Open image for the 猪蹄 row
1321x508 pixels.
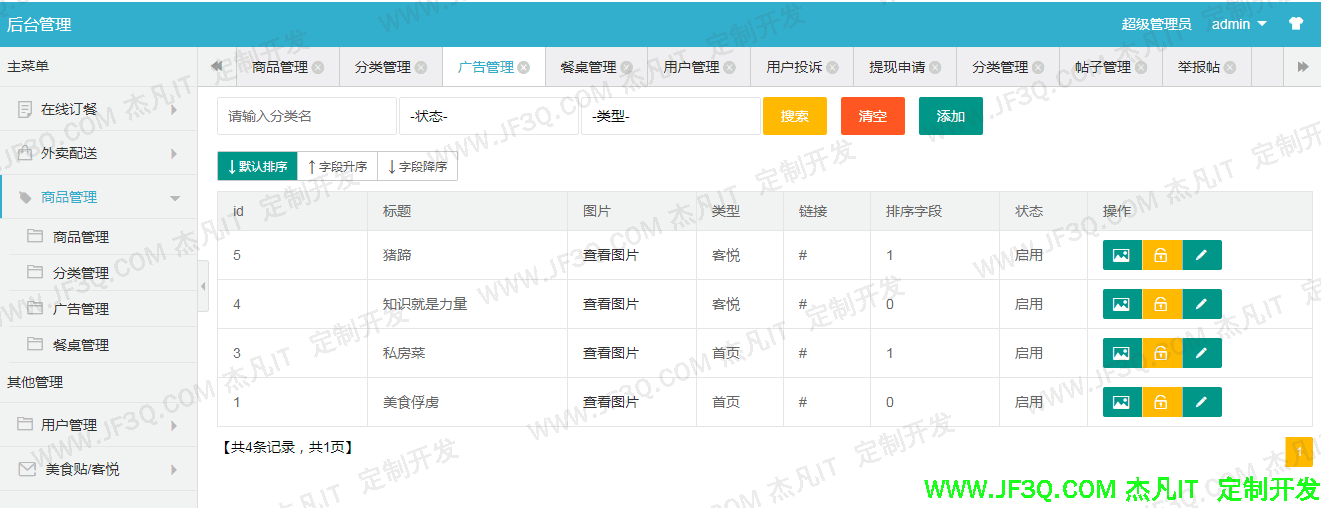(x=1122, y=255)
